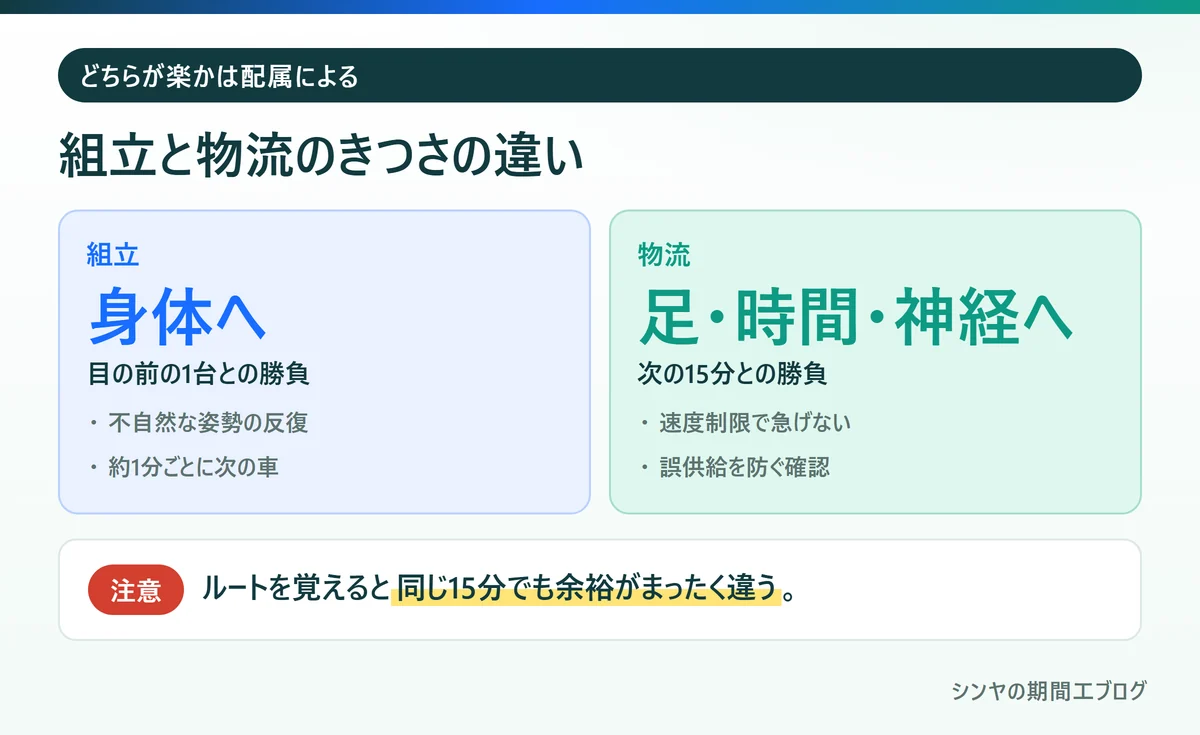Click the large blue '身体へ' text

[176, 316]
